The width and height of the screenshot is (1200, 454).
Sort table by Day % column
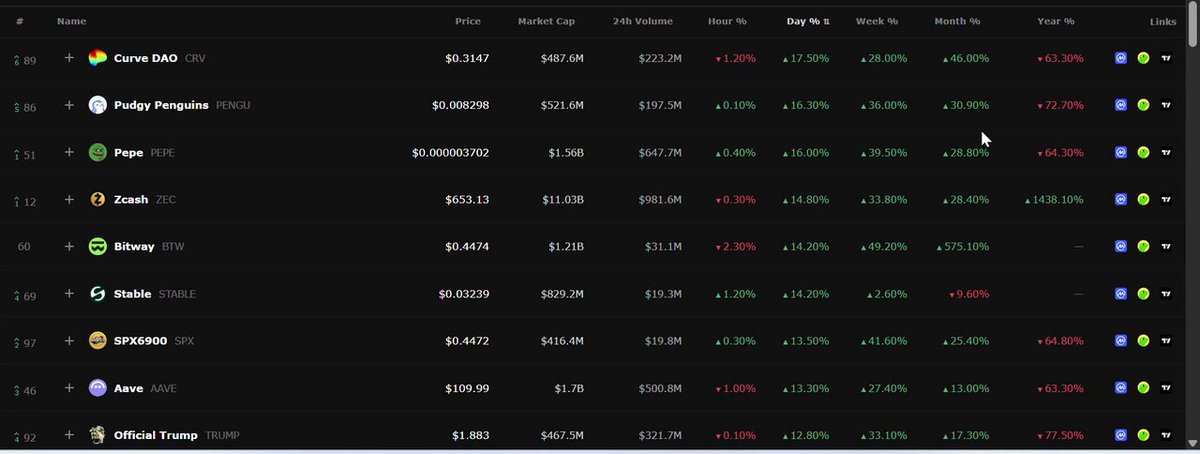pos(808,21)
